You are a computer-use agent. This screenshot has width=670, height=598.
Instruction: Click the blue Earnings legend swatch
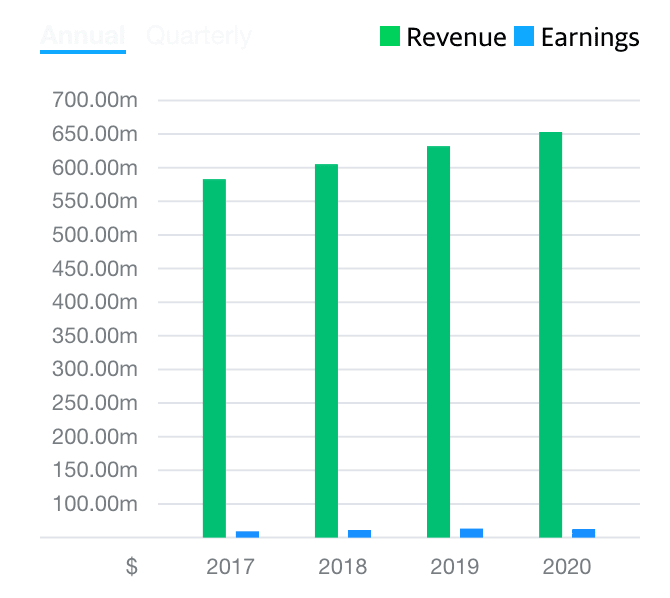523,36
